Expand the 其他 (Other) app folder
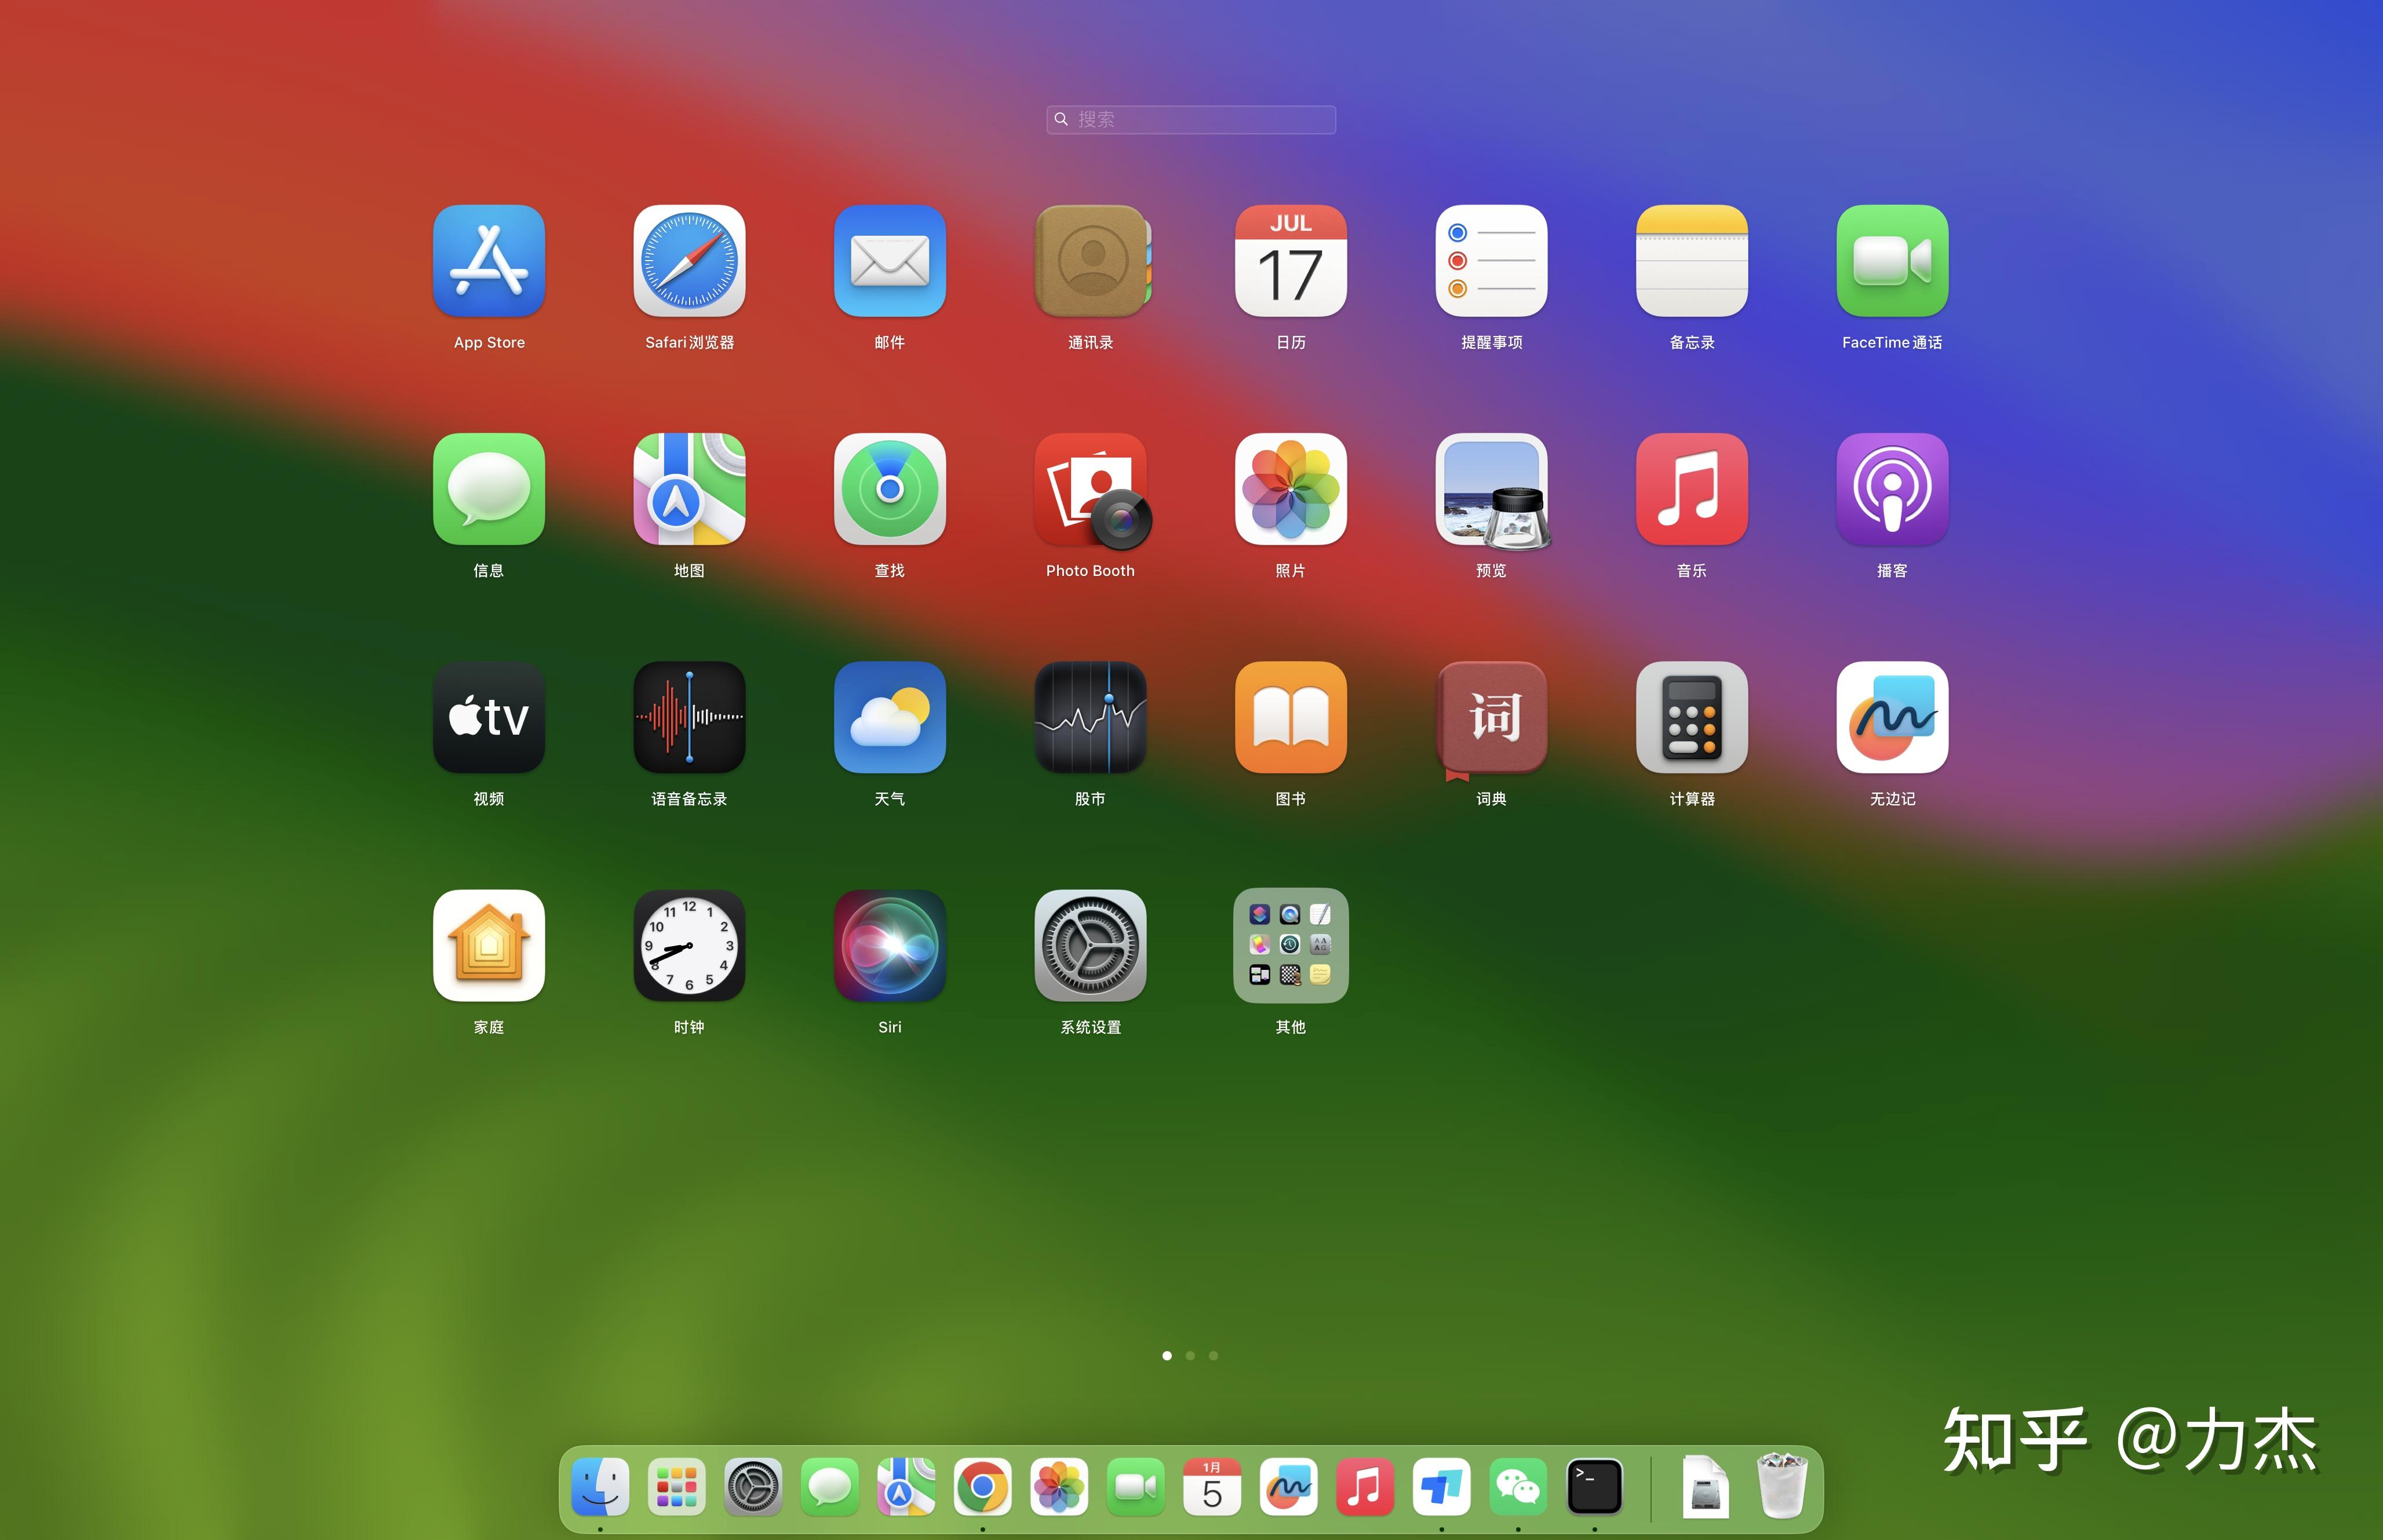 tap(1291, 945)
